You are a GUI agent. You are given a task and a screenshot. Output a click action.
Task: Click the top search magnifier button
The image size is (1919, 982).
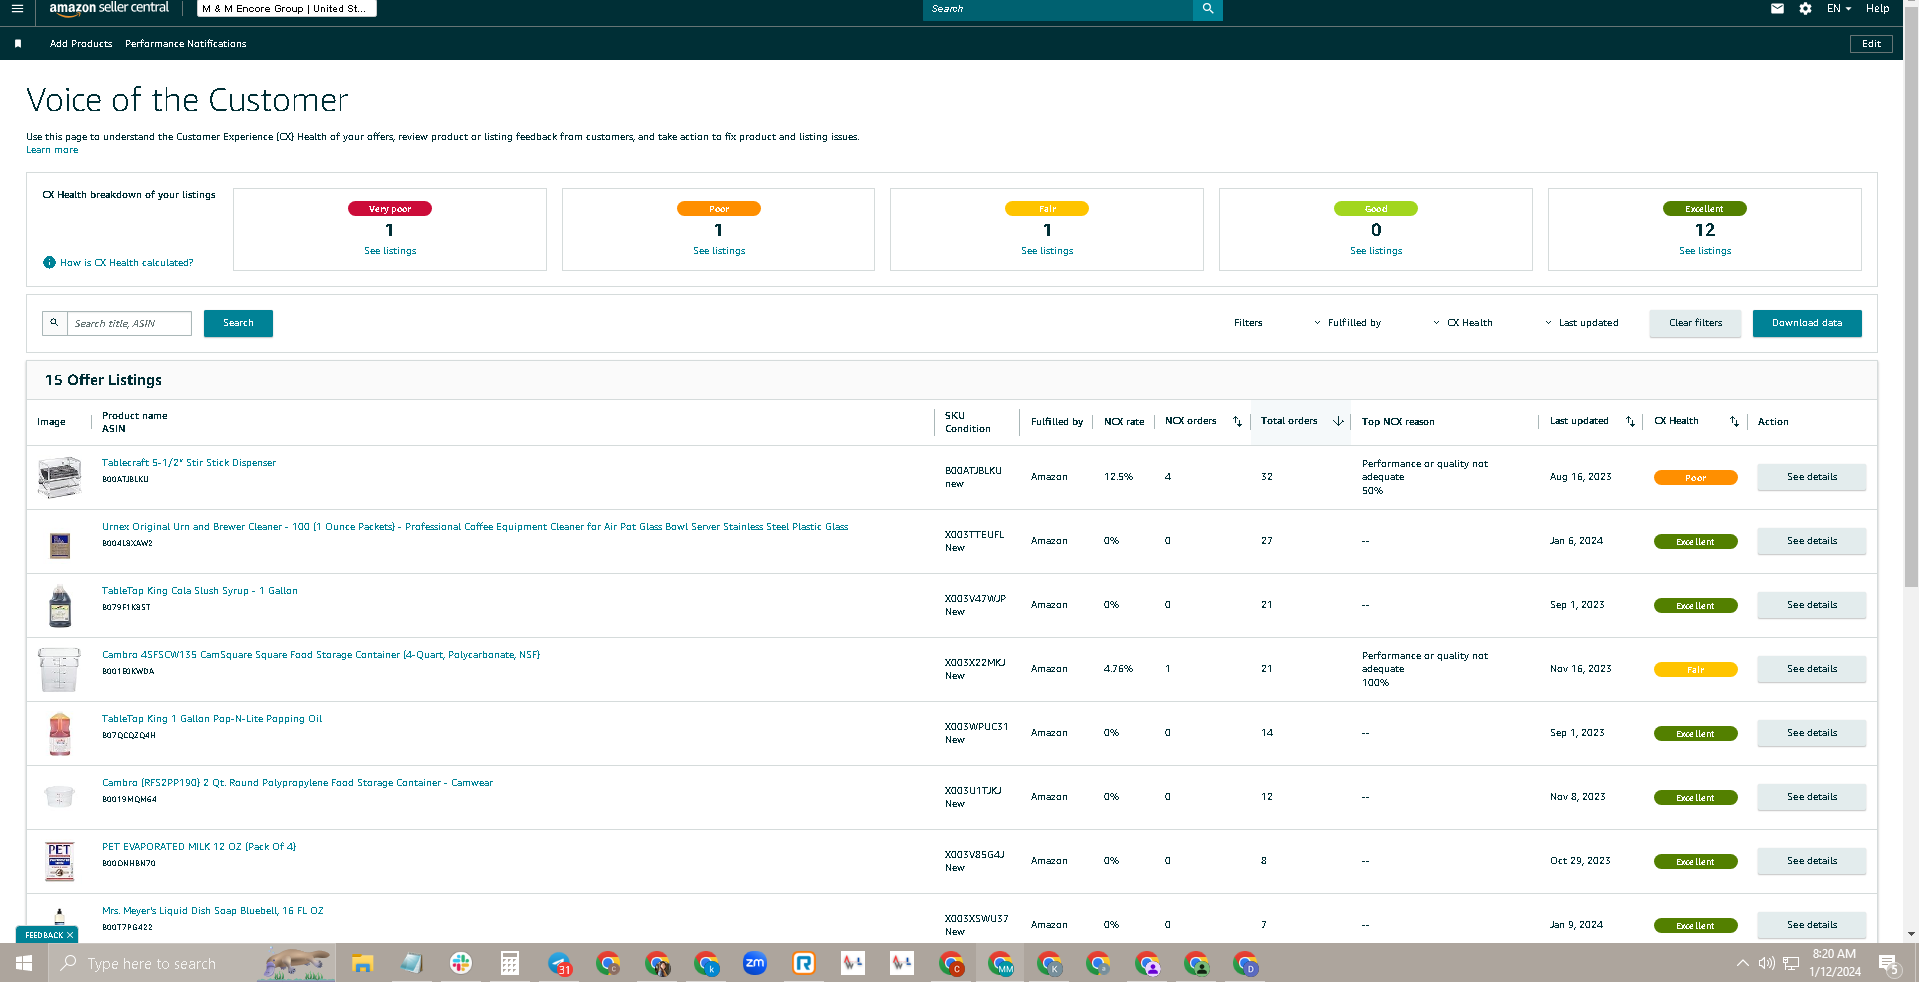1208,9
